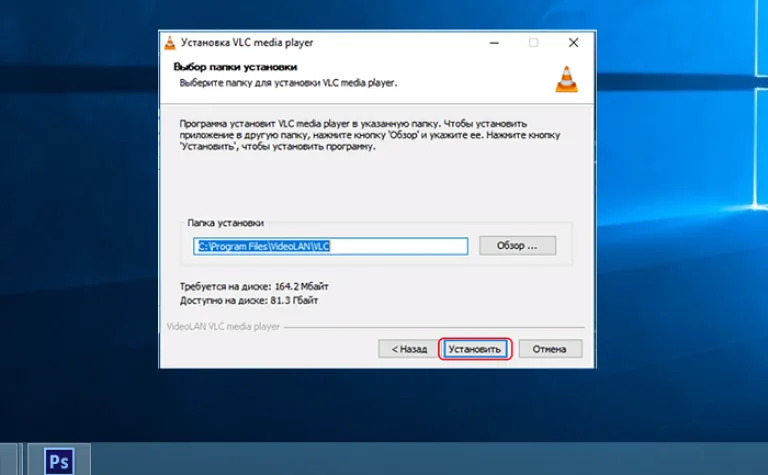This screenshot has width=768, height=475.
Task: Click the VLC cone icon in title bar
Action: click(169, 43)
